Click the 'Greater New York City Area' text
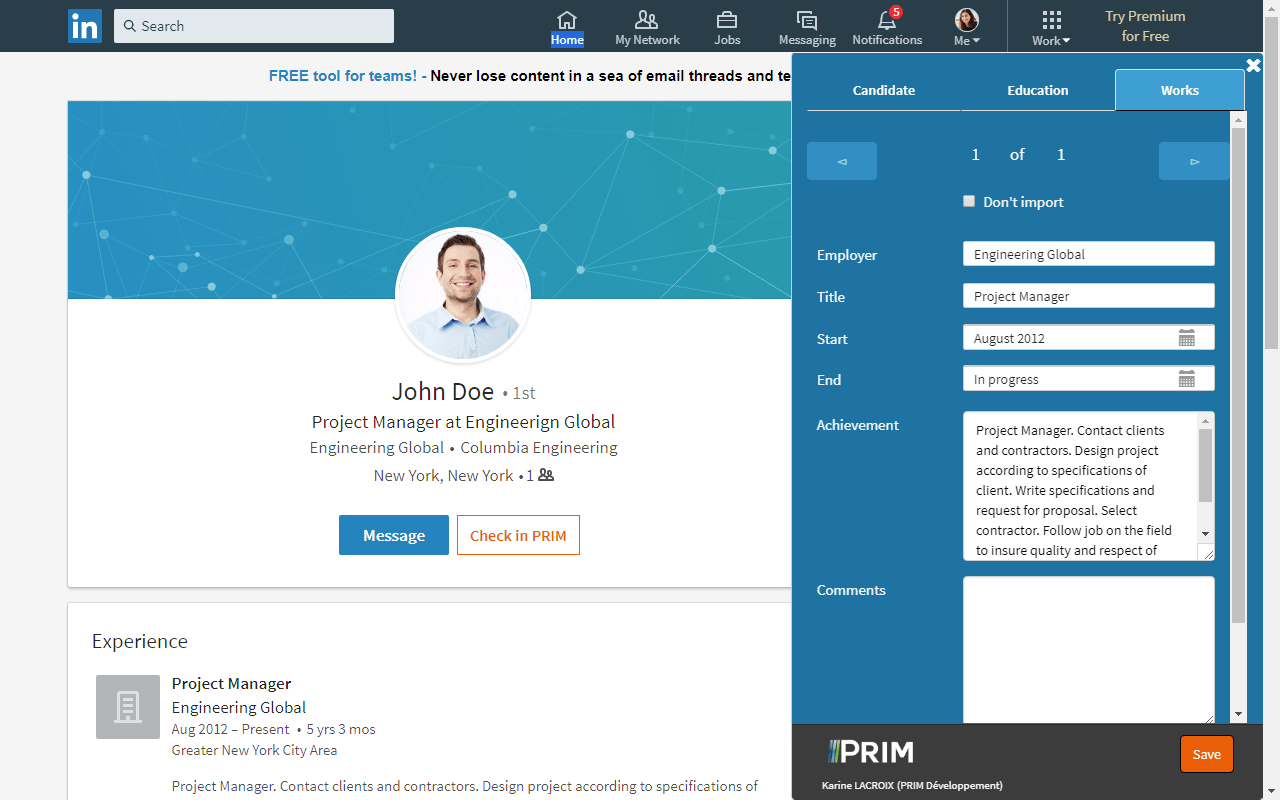Image resolution: width=1280 pixels, height=800 pixels. pyautogui.click(x=254, y=750)
